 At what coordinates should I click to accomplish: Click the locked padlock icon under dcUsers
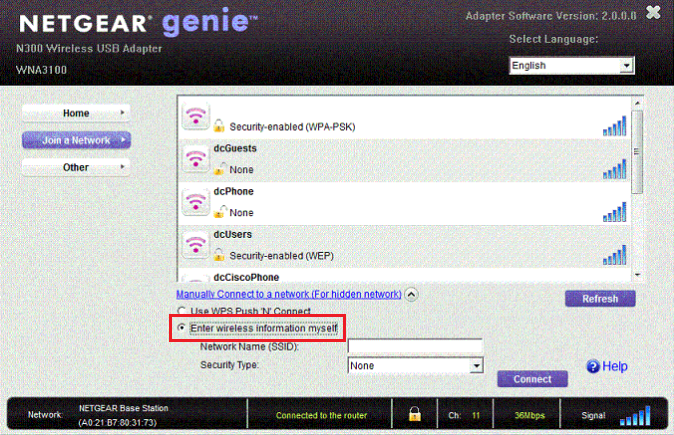(219, 256)
